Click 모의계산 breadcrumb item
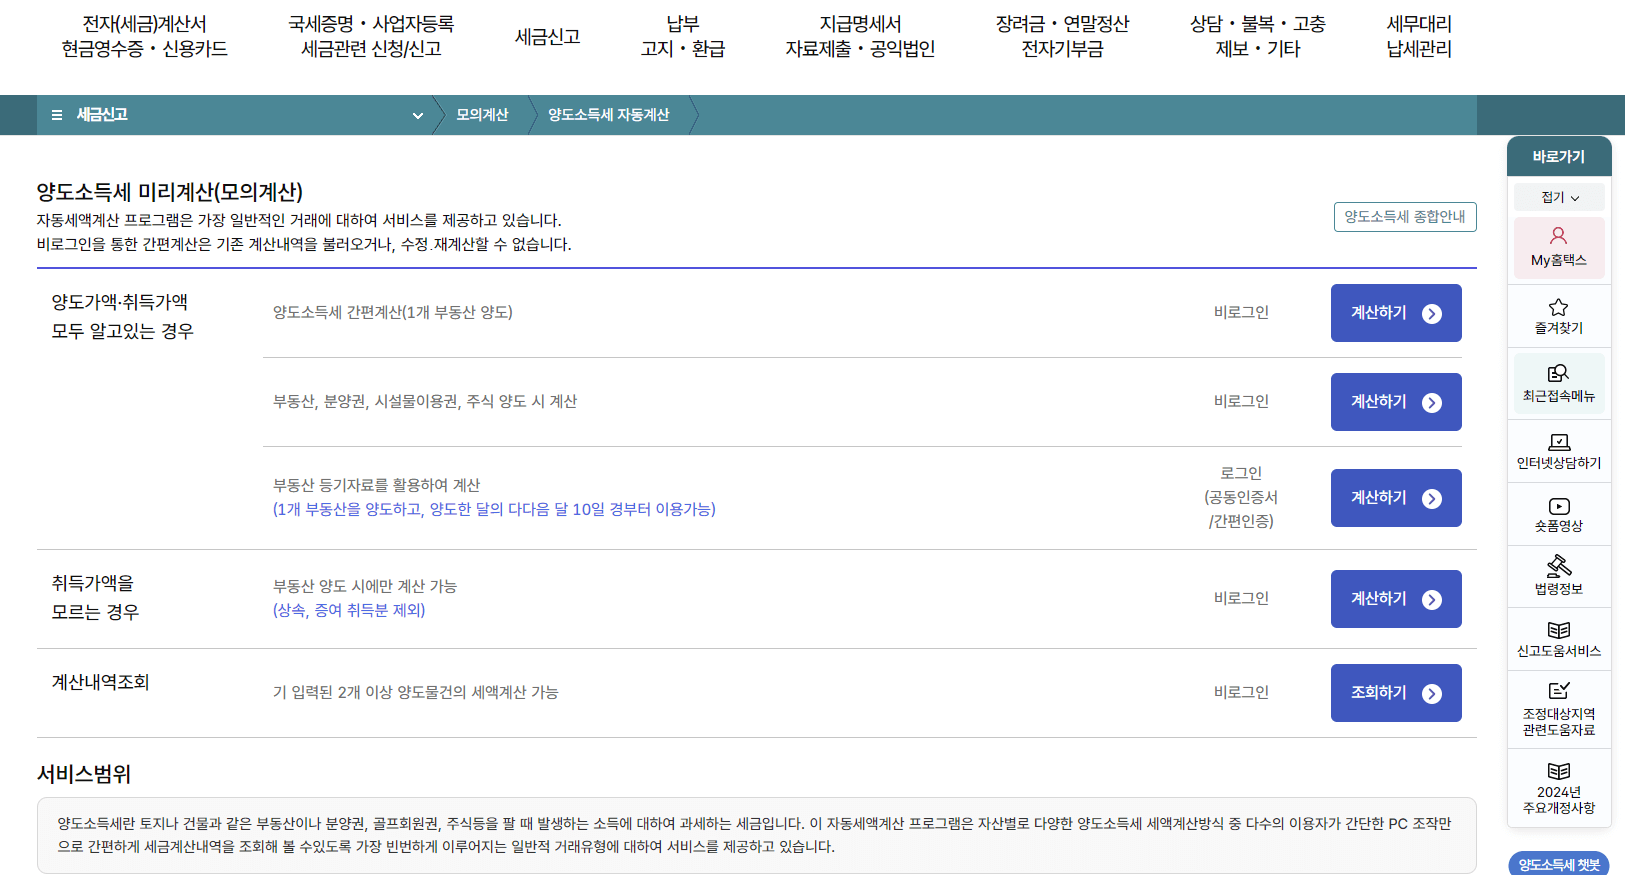 [482, 115]
